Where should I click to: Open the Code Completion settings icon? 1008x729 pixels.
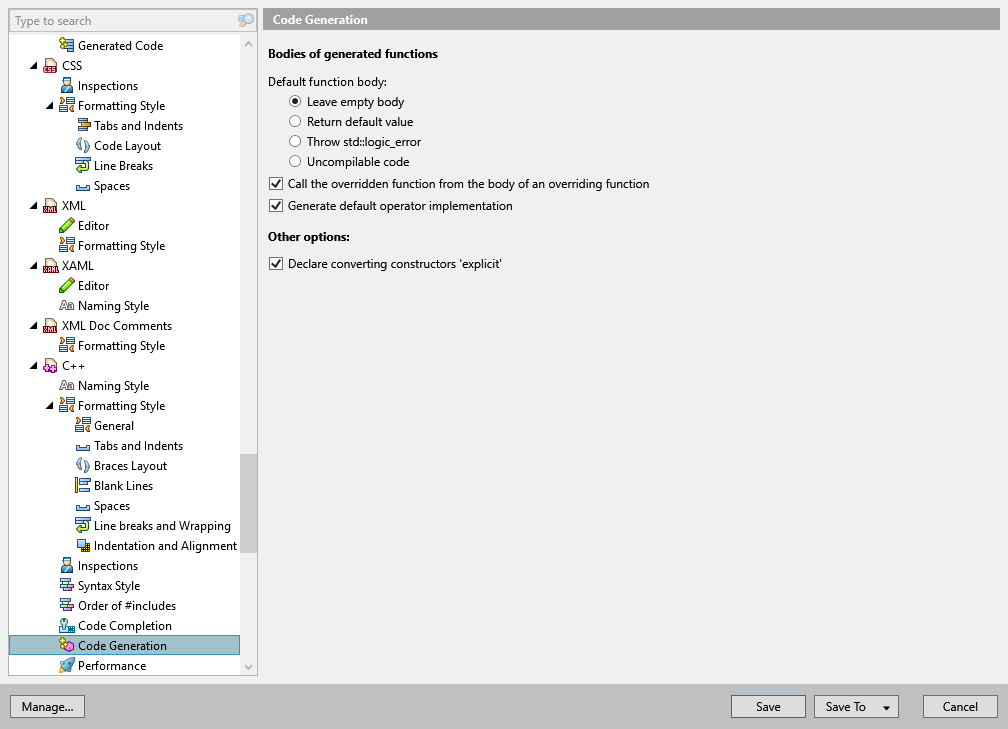(x=64, y=625)
